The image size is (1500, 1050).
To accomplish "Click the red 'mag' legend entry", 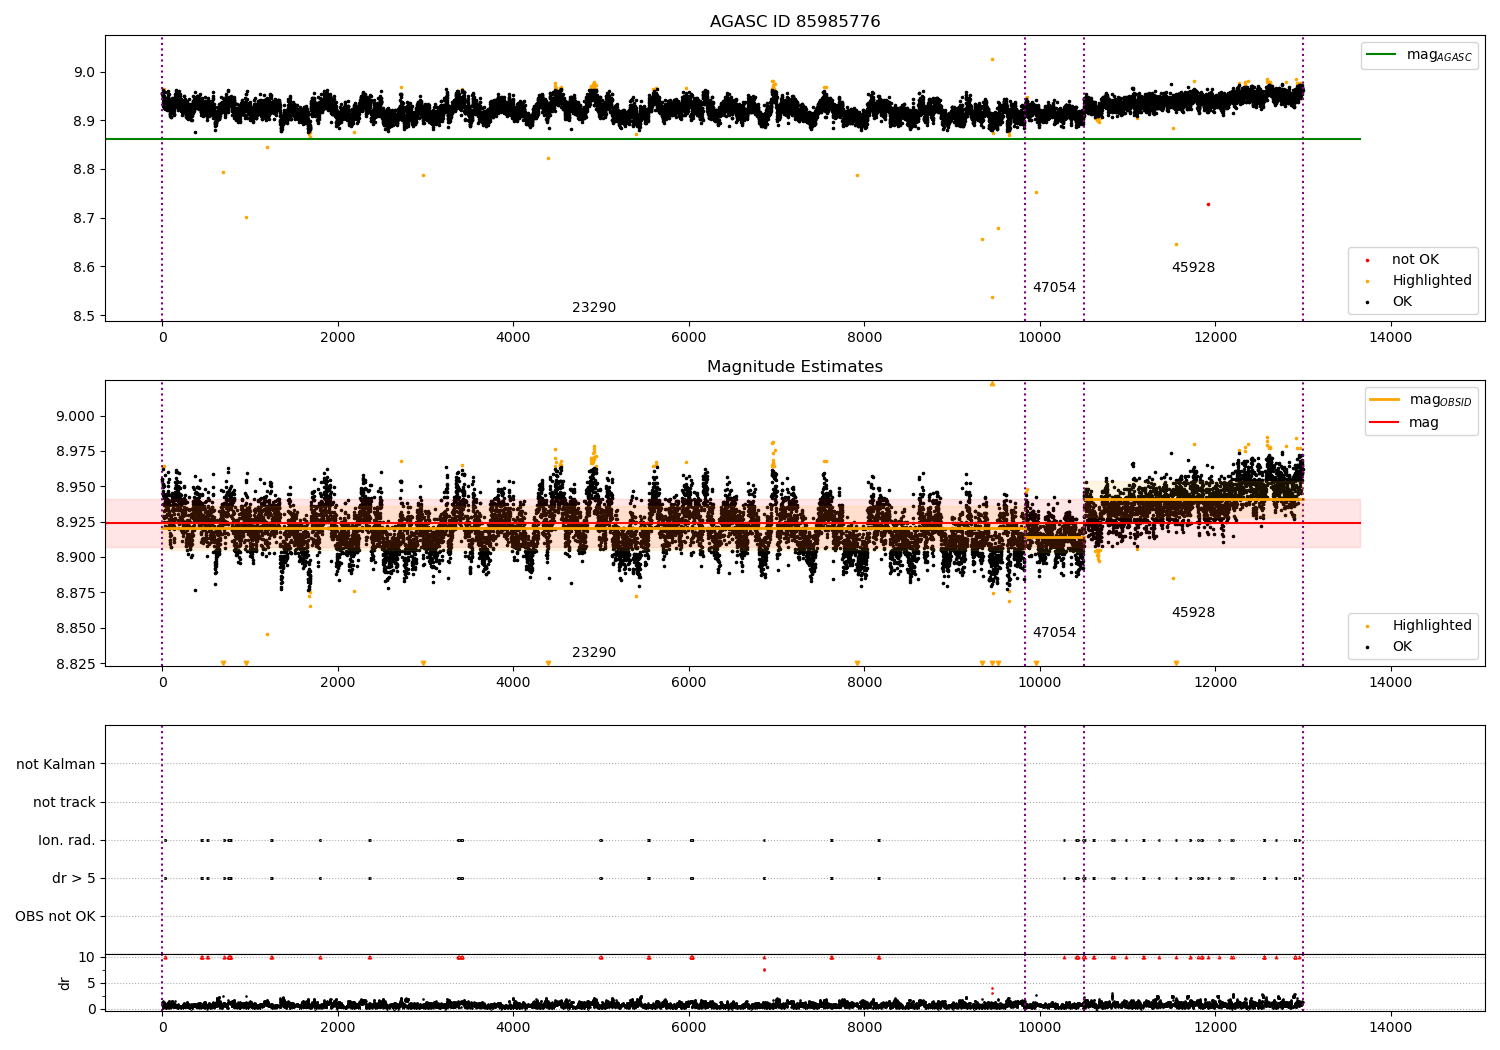I will click(x=1405, y=423).
